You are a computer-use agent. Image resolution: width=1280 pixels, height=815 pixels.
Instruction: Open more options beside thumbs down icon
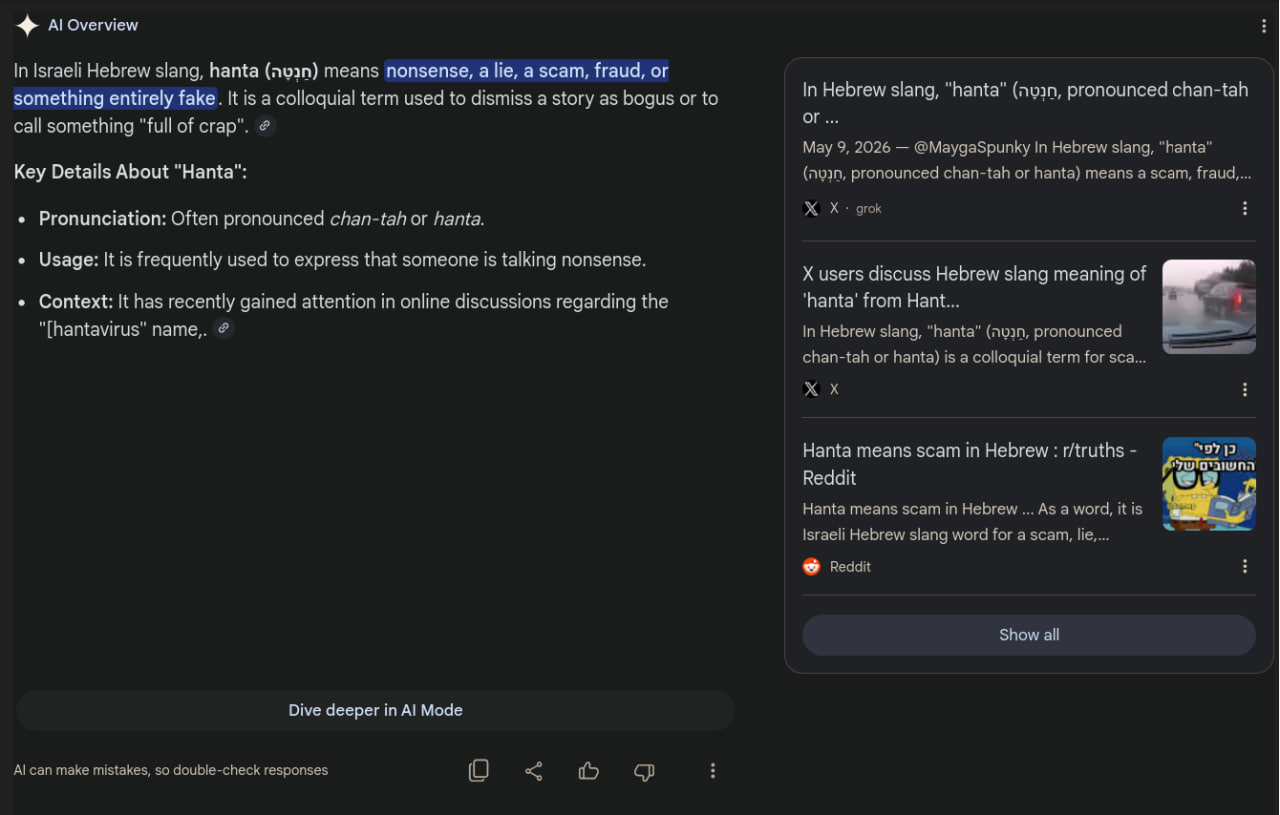(712, 770)
